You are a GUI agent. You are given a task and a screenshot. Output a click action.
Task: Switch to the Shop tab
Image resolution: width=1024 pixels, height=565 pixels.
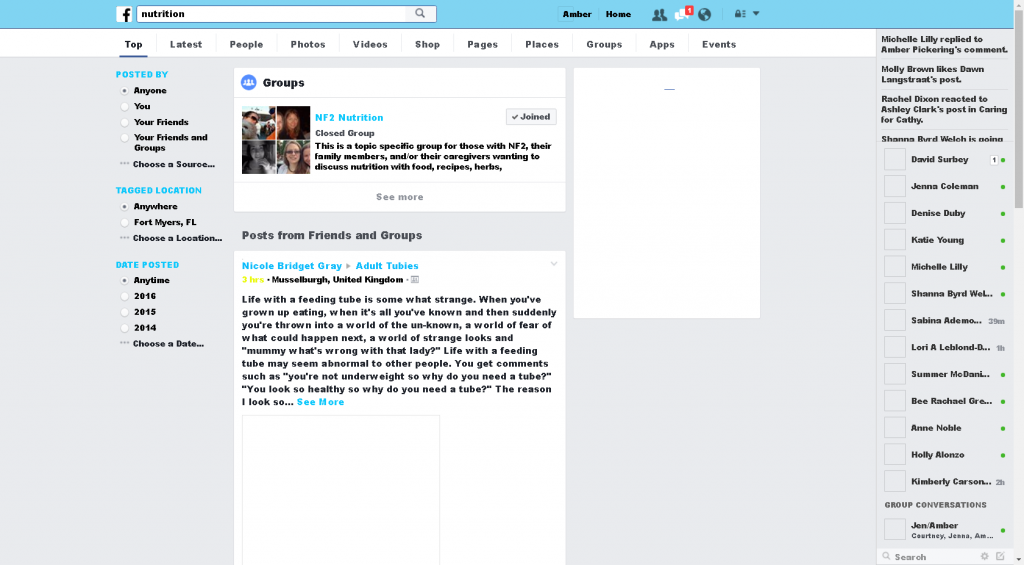[x=427, y=44]
